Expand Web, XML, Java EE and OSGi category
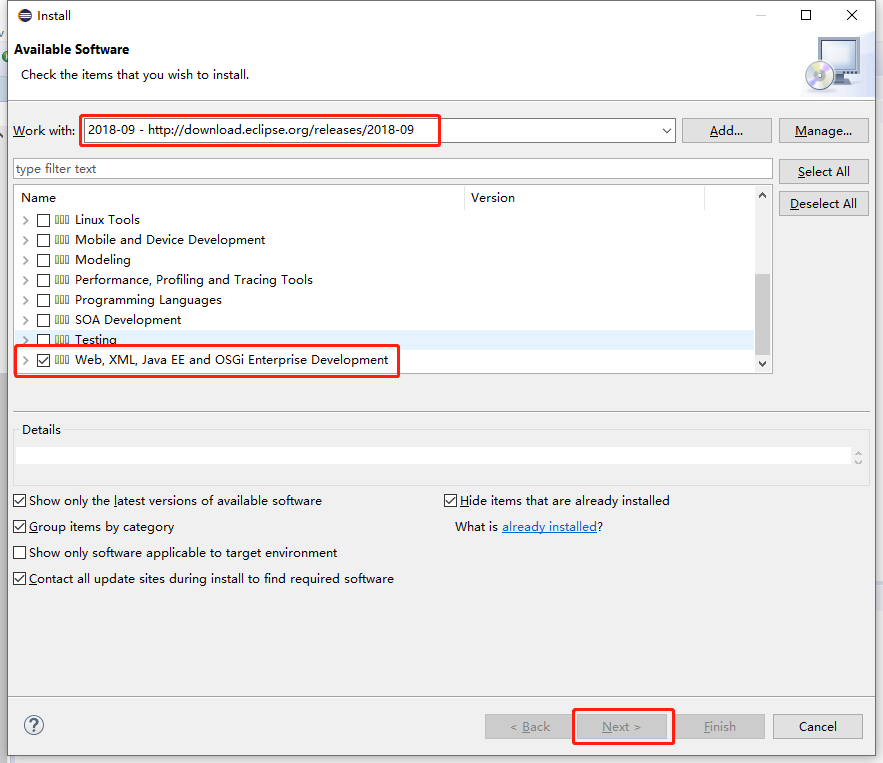Viewport: 883px width, 763px height. point(25,360)
